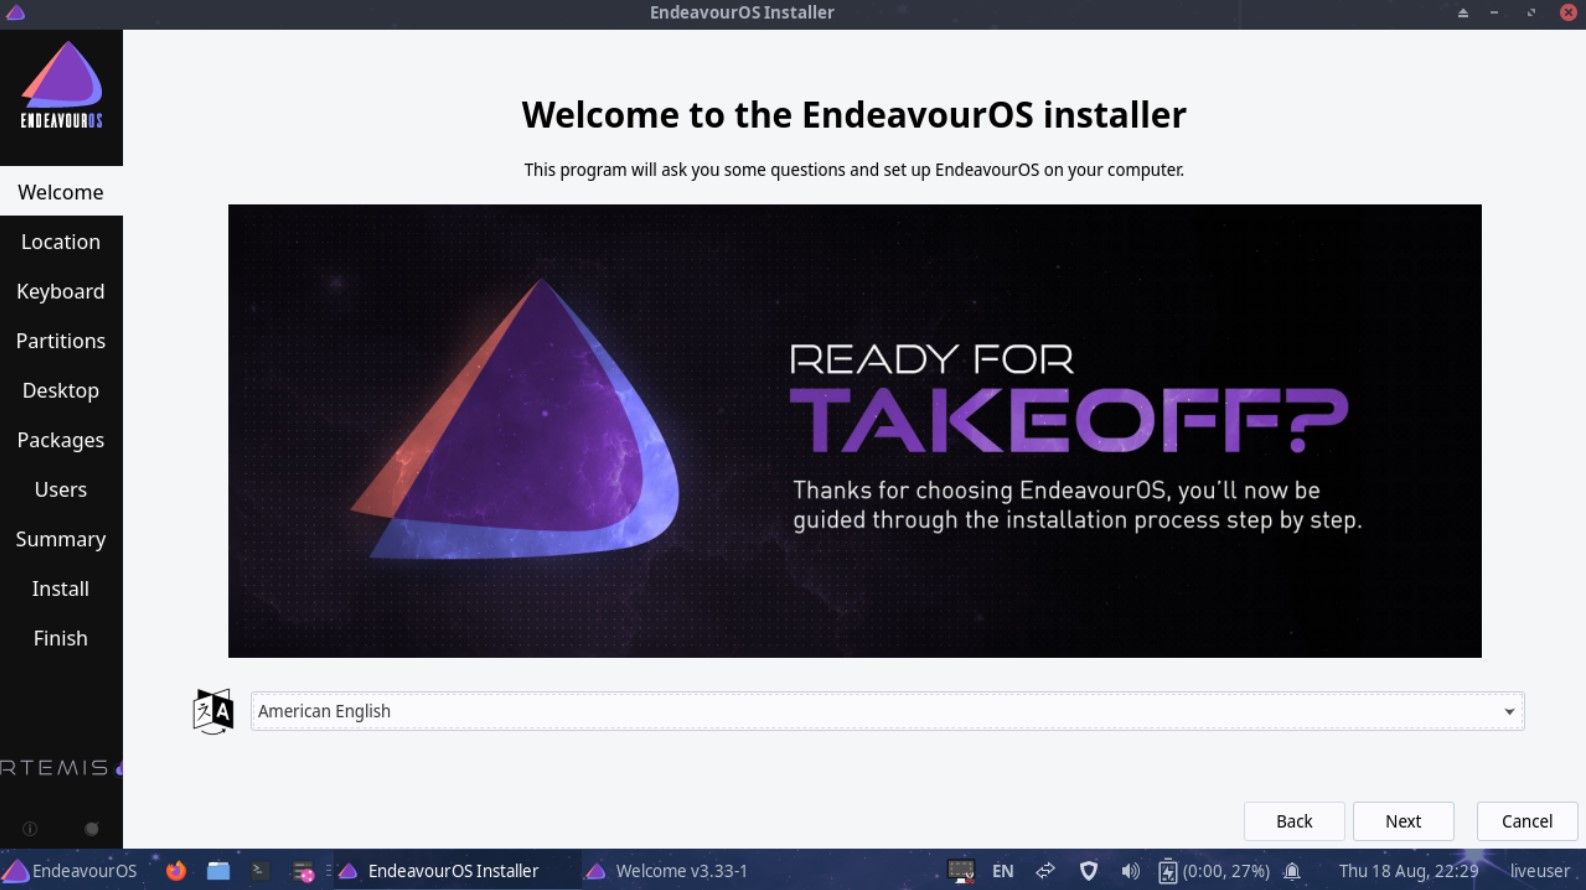Select the Finish step in sidebar
The image size is (1586, 890).
[61, 638]
